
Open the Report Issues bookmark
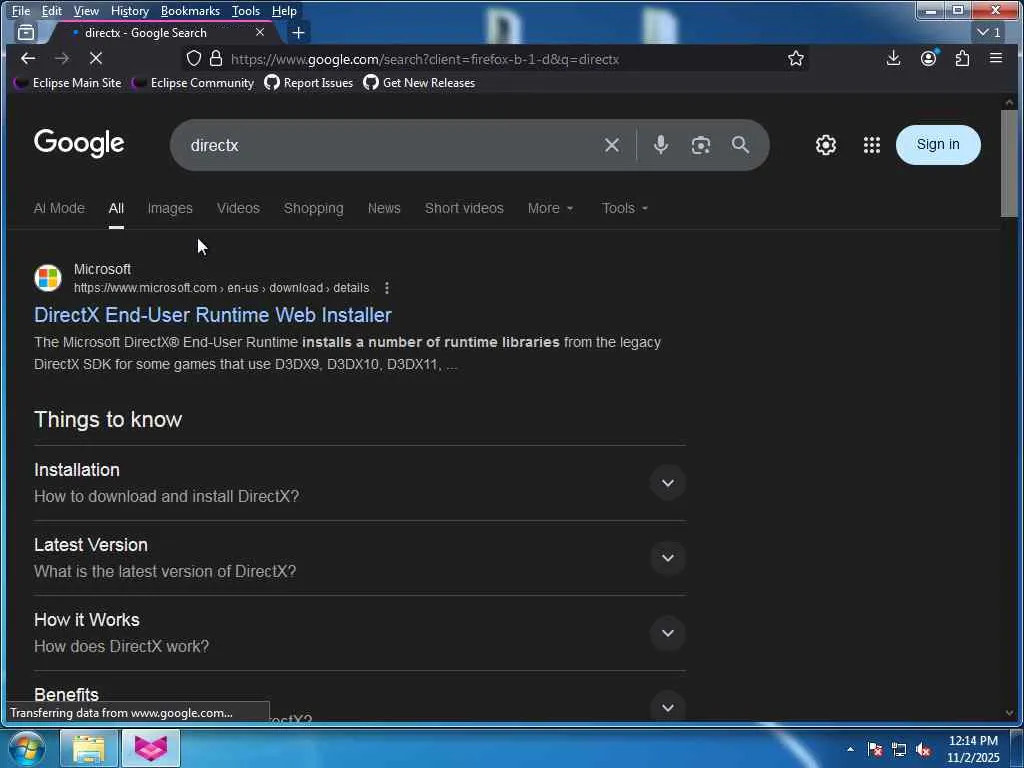coord(309,83)
